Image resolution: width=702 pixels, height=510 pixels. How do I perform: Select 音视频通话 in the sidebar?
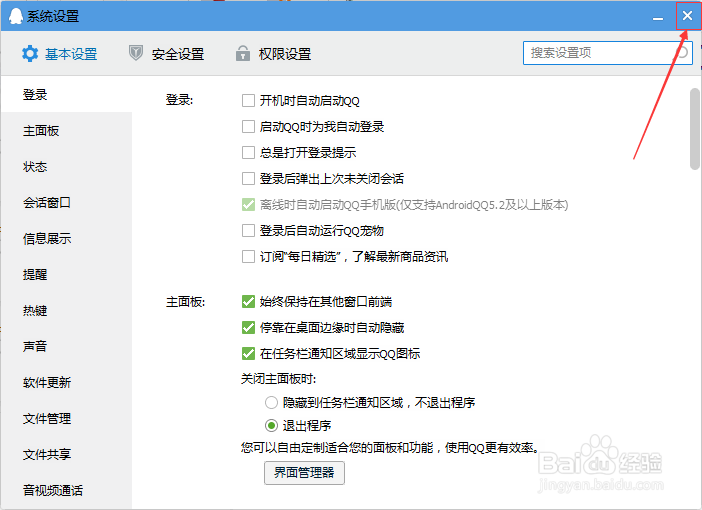[x=66, y=490]
